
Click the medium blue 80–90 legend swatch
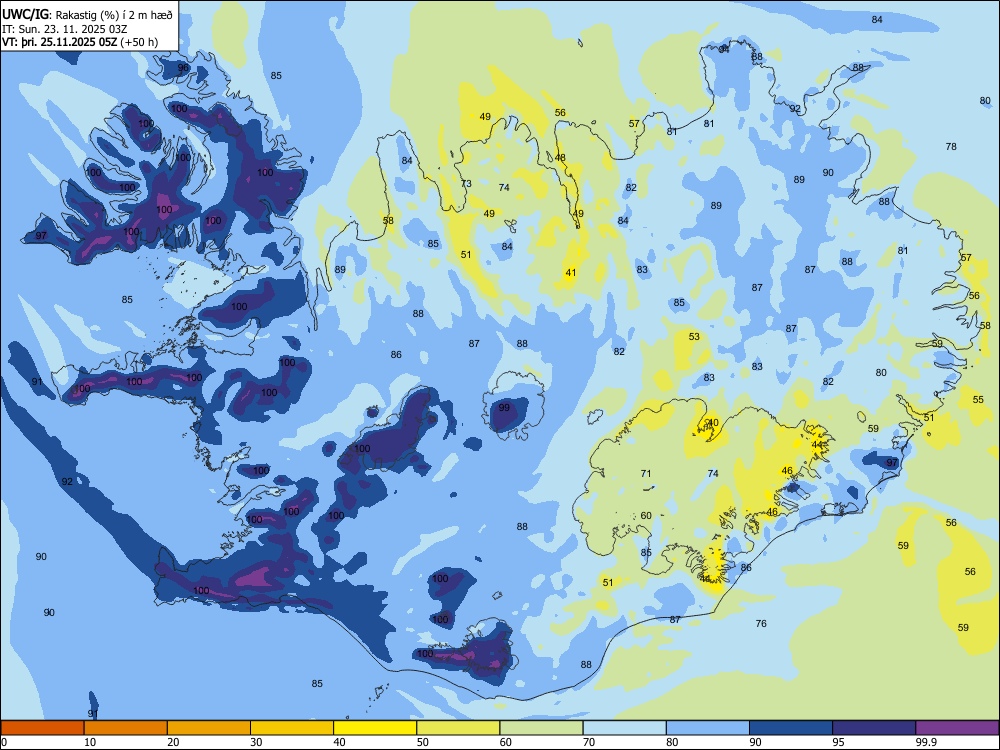click(x=708, y=728)
